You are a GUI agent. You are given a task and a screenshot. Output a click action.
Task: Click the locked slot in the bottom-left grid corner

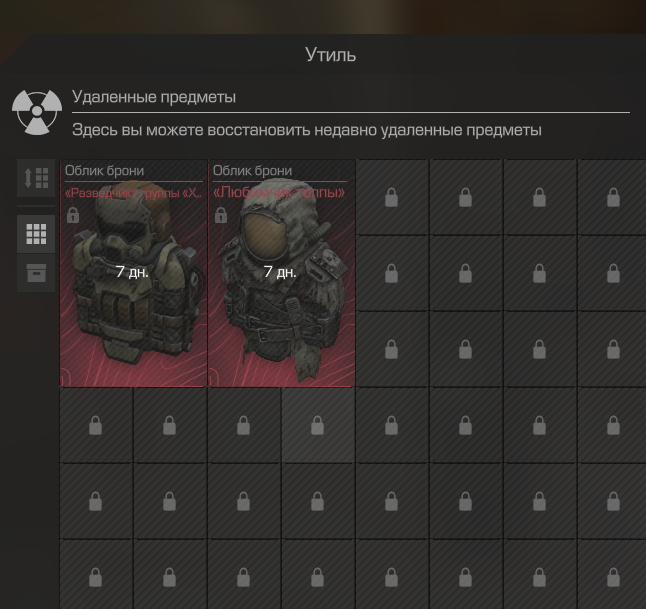coord(96,577)
